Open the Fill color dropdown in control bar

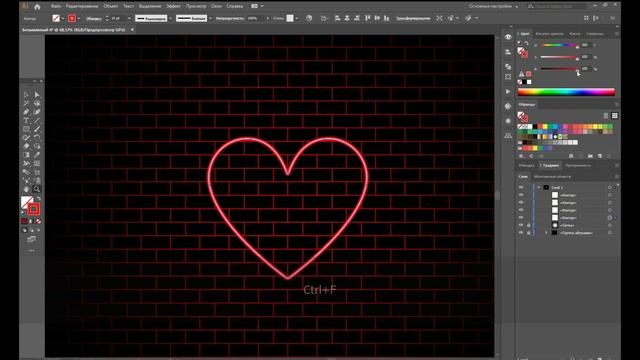point(62,18)
